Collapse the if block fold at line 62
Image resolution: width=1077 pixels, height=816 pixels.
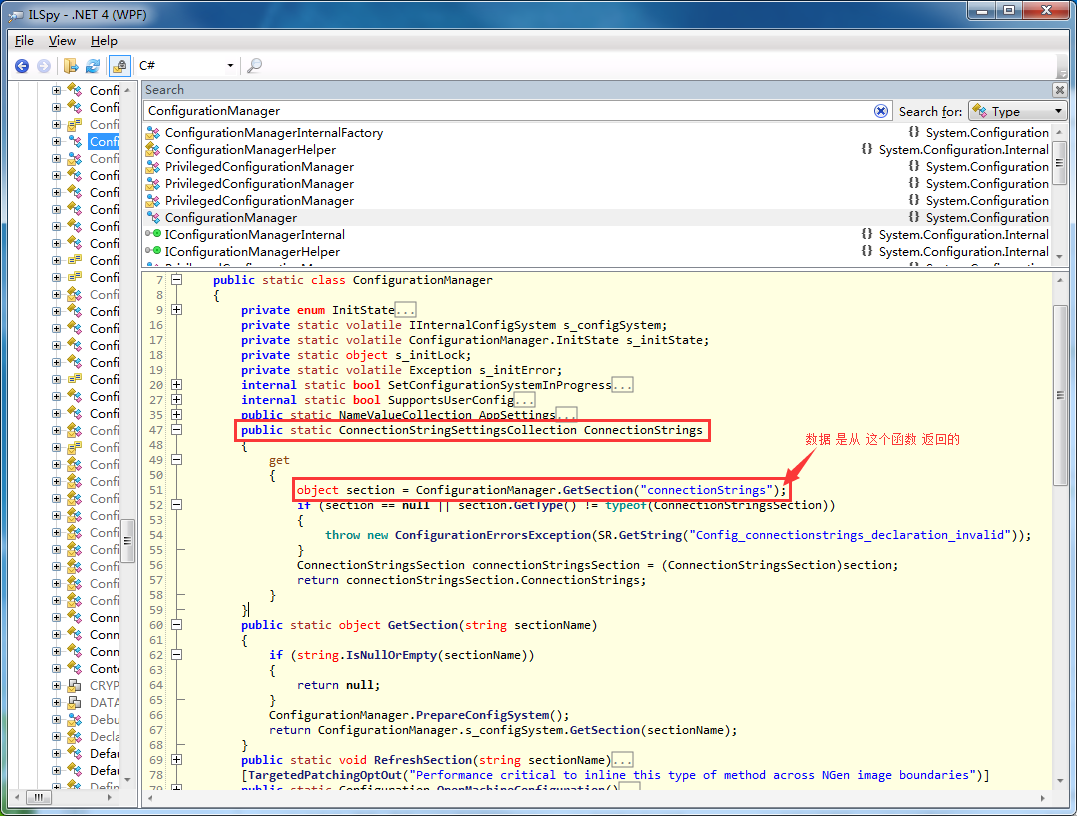177,655
